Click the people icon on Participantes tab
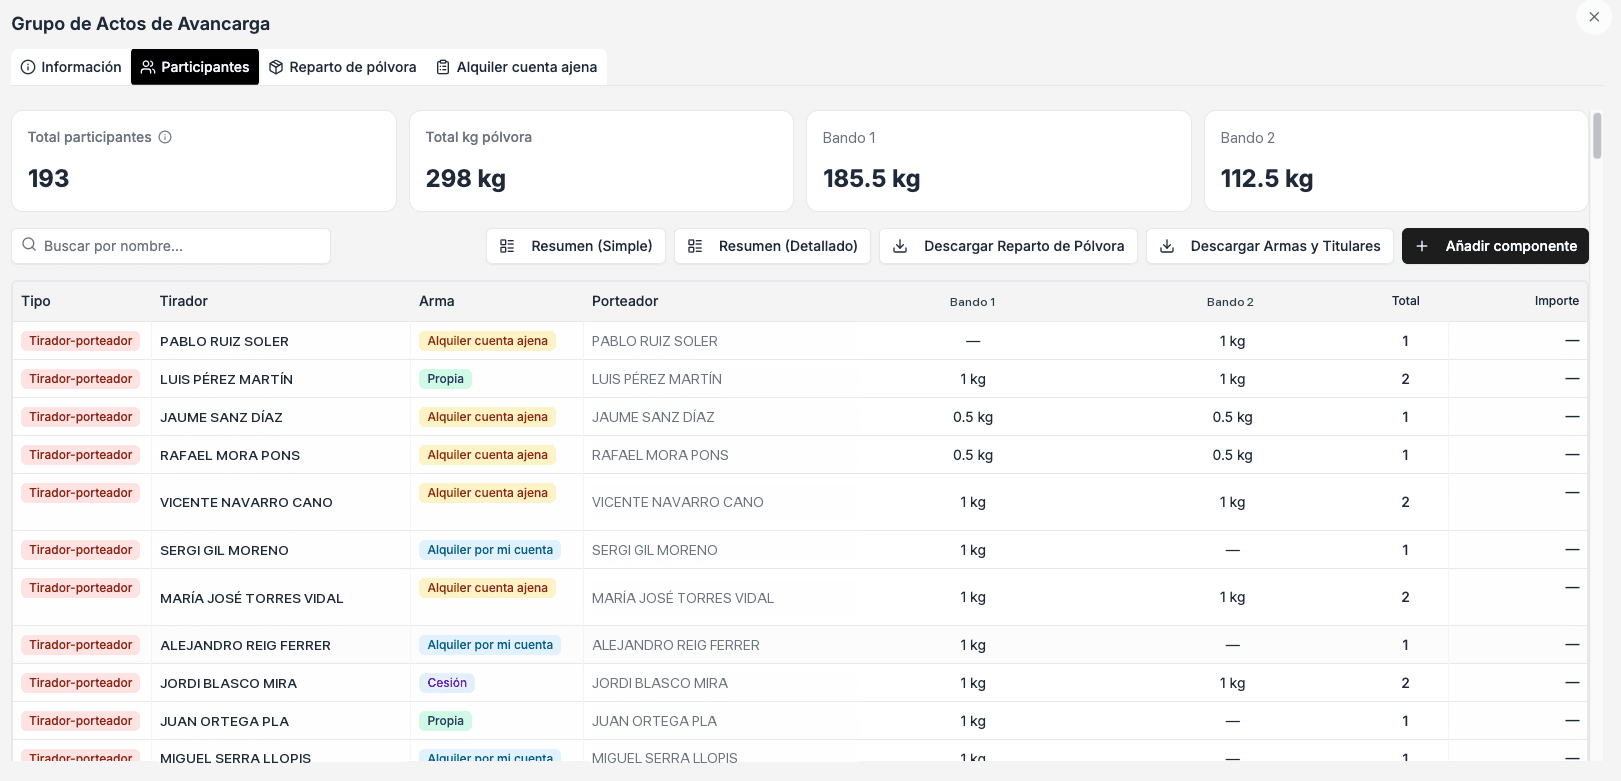 click(x=148, y=67)
